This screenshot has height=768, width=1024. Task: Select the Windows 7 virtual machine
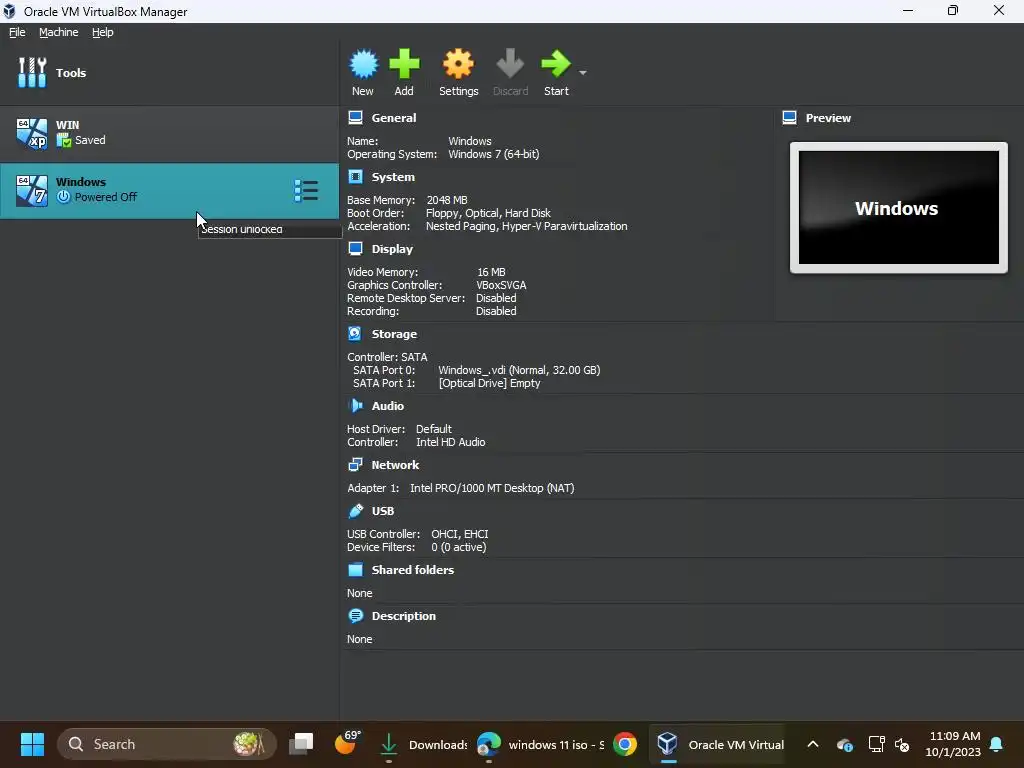pyautogui.click(x=170, y=190)
